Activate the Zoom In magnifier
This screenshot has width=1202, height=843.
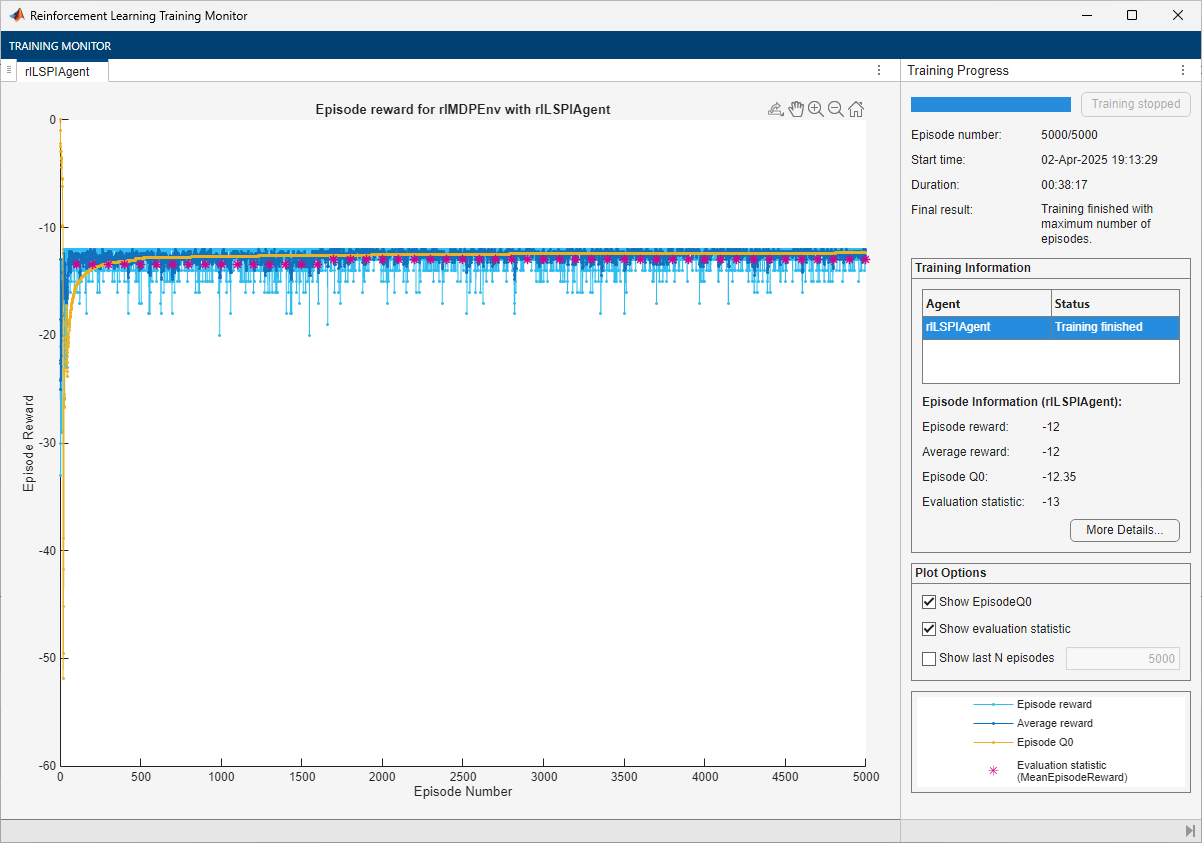816,110
